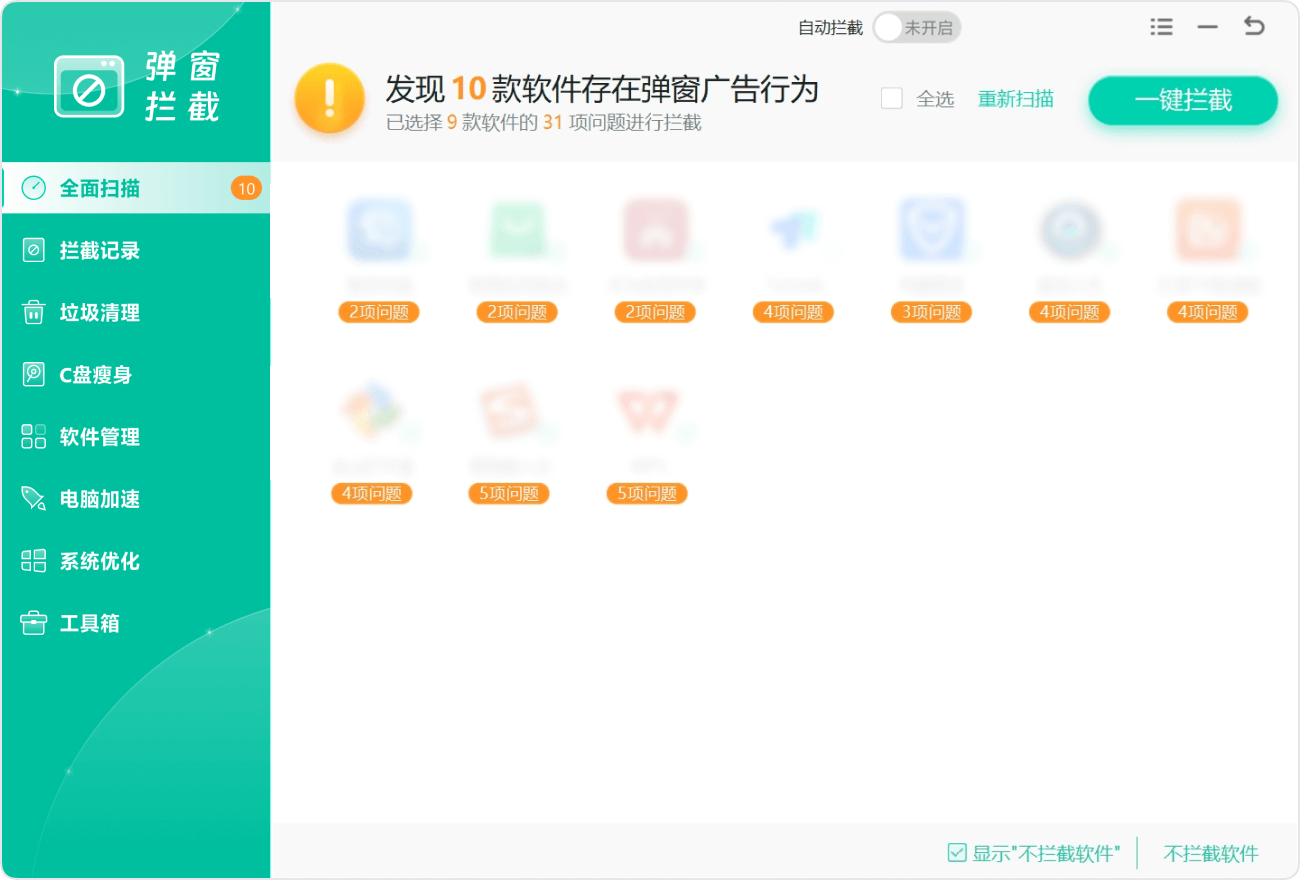
Task: Switch to 系统优化 in the sidebar
Action: 100,561
